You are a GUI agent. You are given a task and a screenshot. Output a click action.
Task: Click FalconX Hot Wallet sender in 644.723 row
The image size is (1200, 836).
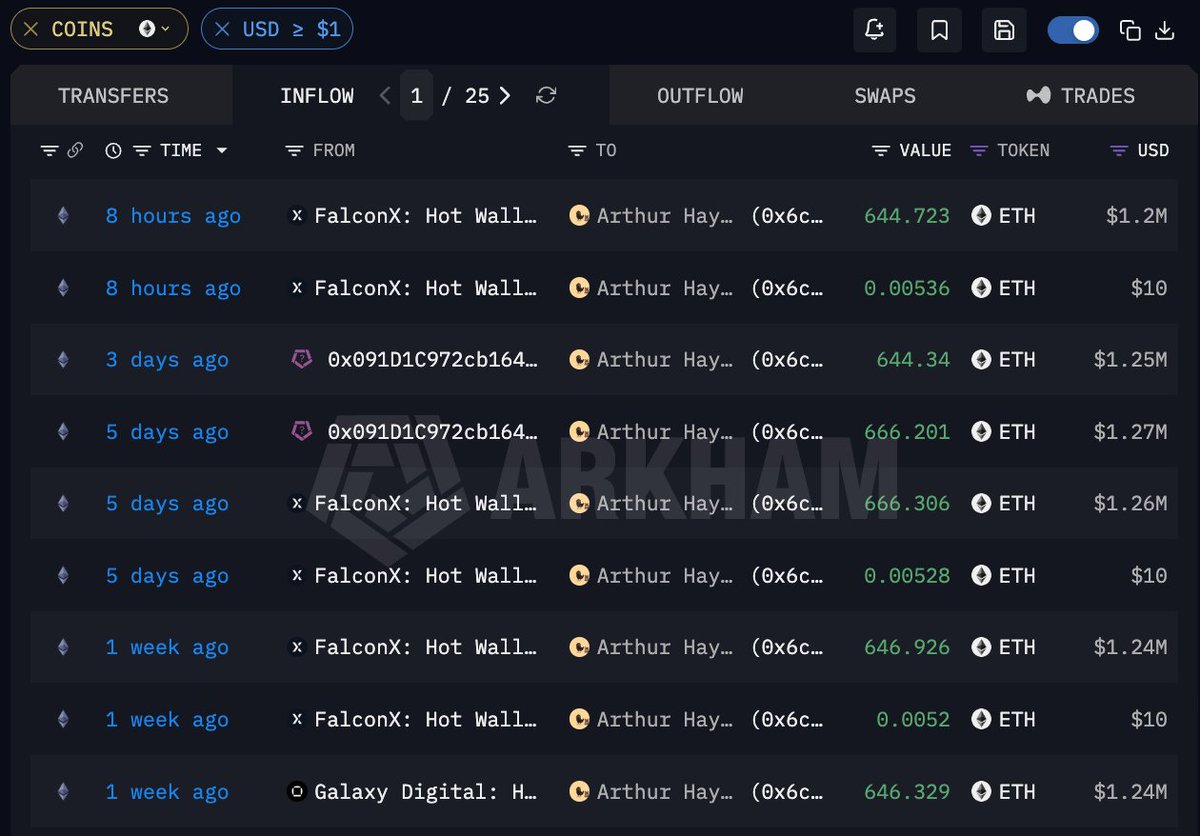pyautogui.click(x=426, y=216)
